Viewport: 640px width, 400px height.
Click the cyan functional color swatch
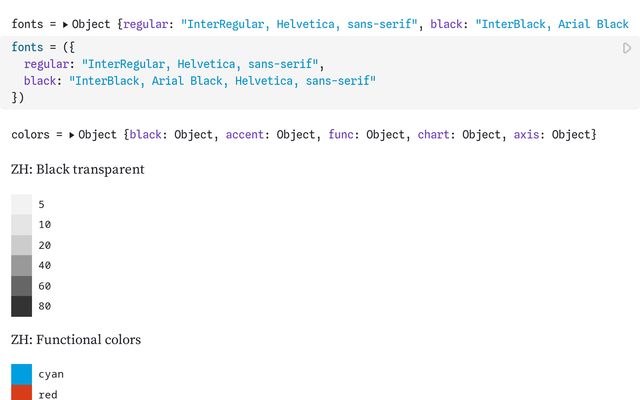point(21,374)
